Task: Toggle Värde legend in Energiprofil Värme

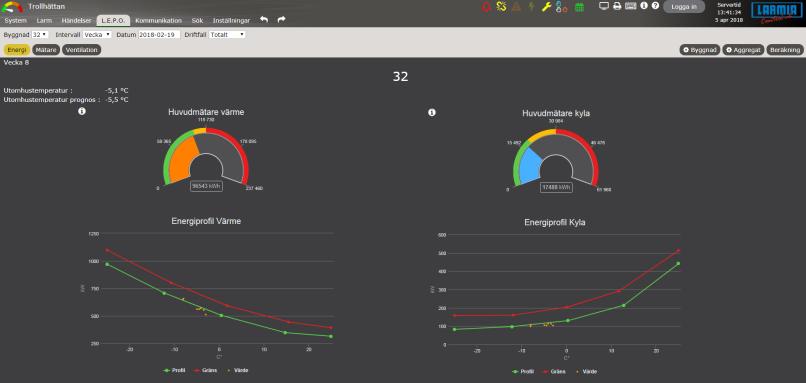Action: [x=237, y=370]
